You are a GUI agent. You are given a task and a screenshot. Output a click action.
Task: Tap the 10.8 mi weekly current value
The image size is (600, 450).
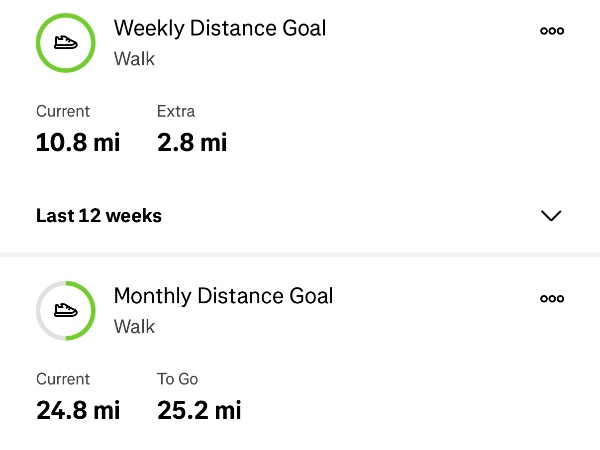click(x=78, y=142)
